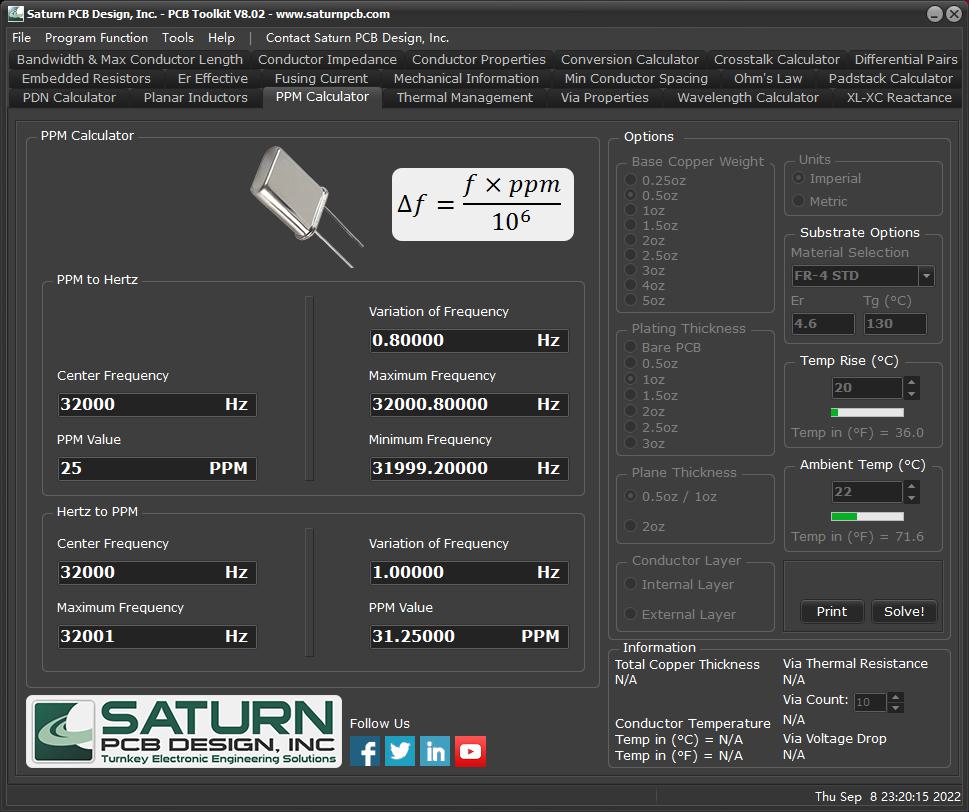Screen dimensions: 969x812
Task: Switch to PDN Calculator tab
Action: tap(69, 98)
